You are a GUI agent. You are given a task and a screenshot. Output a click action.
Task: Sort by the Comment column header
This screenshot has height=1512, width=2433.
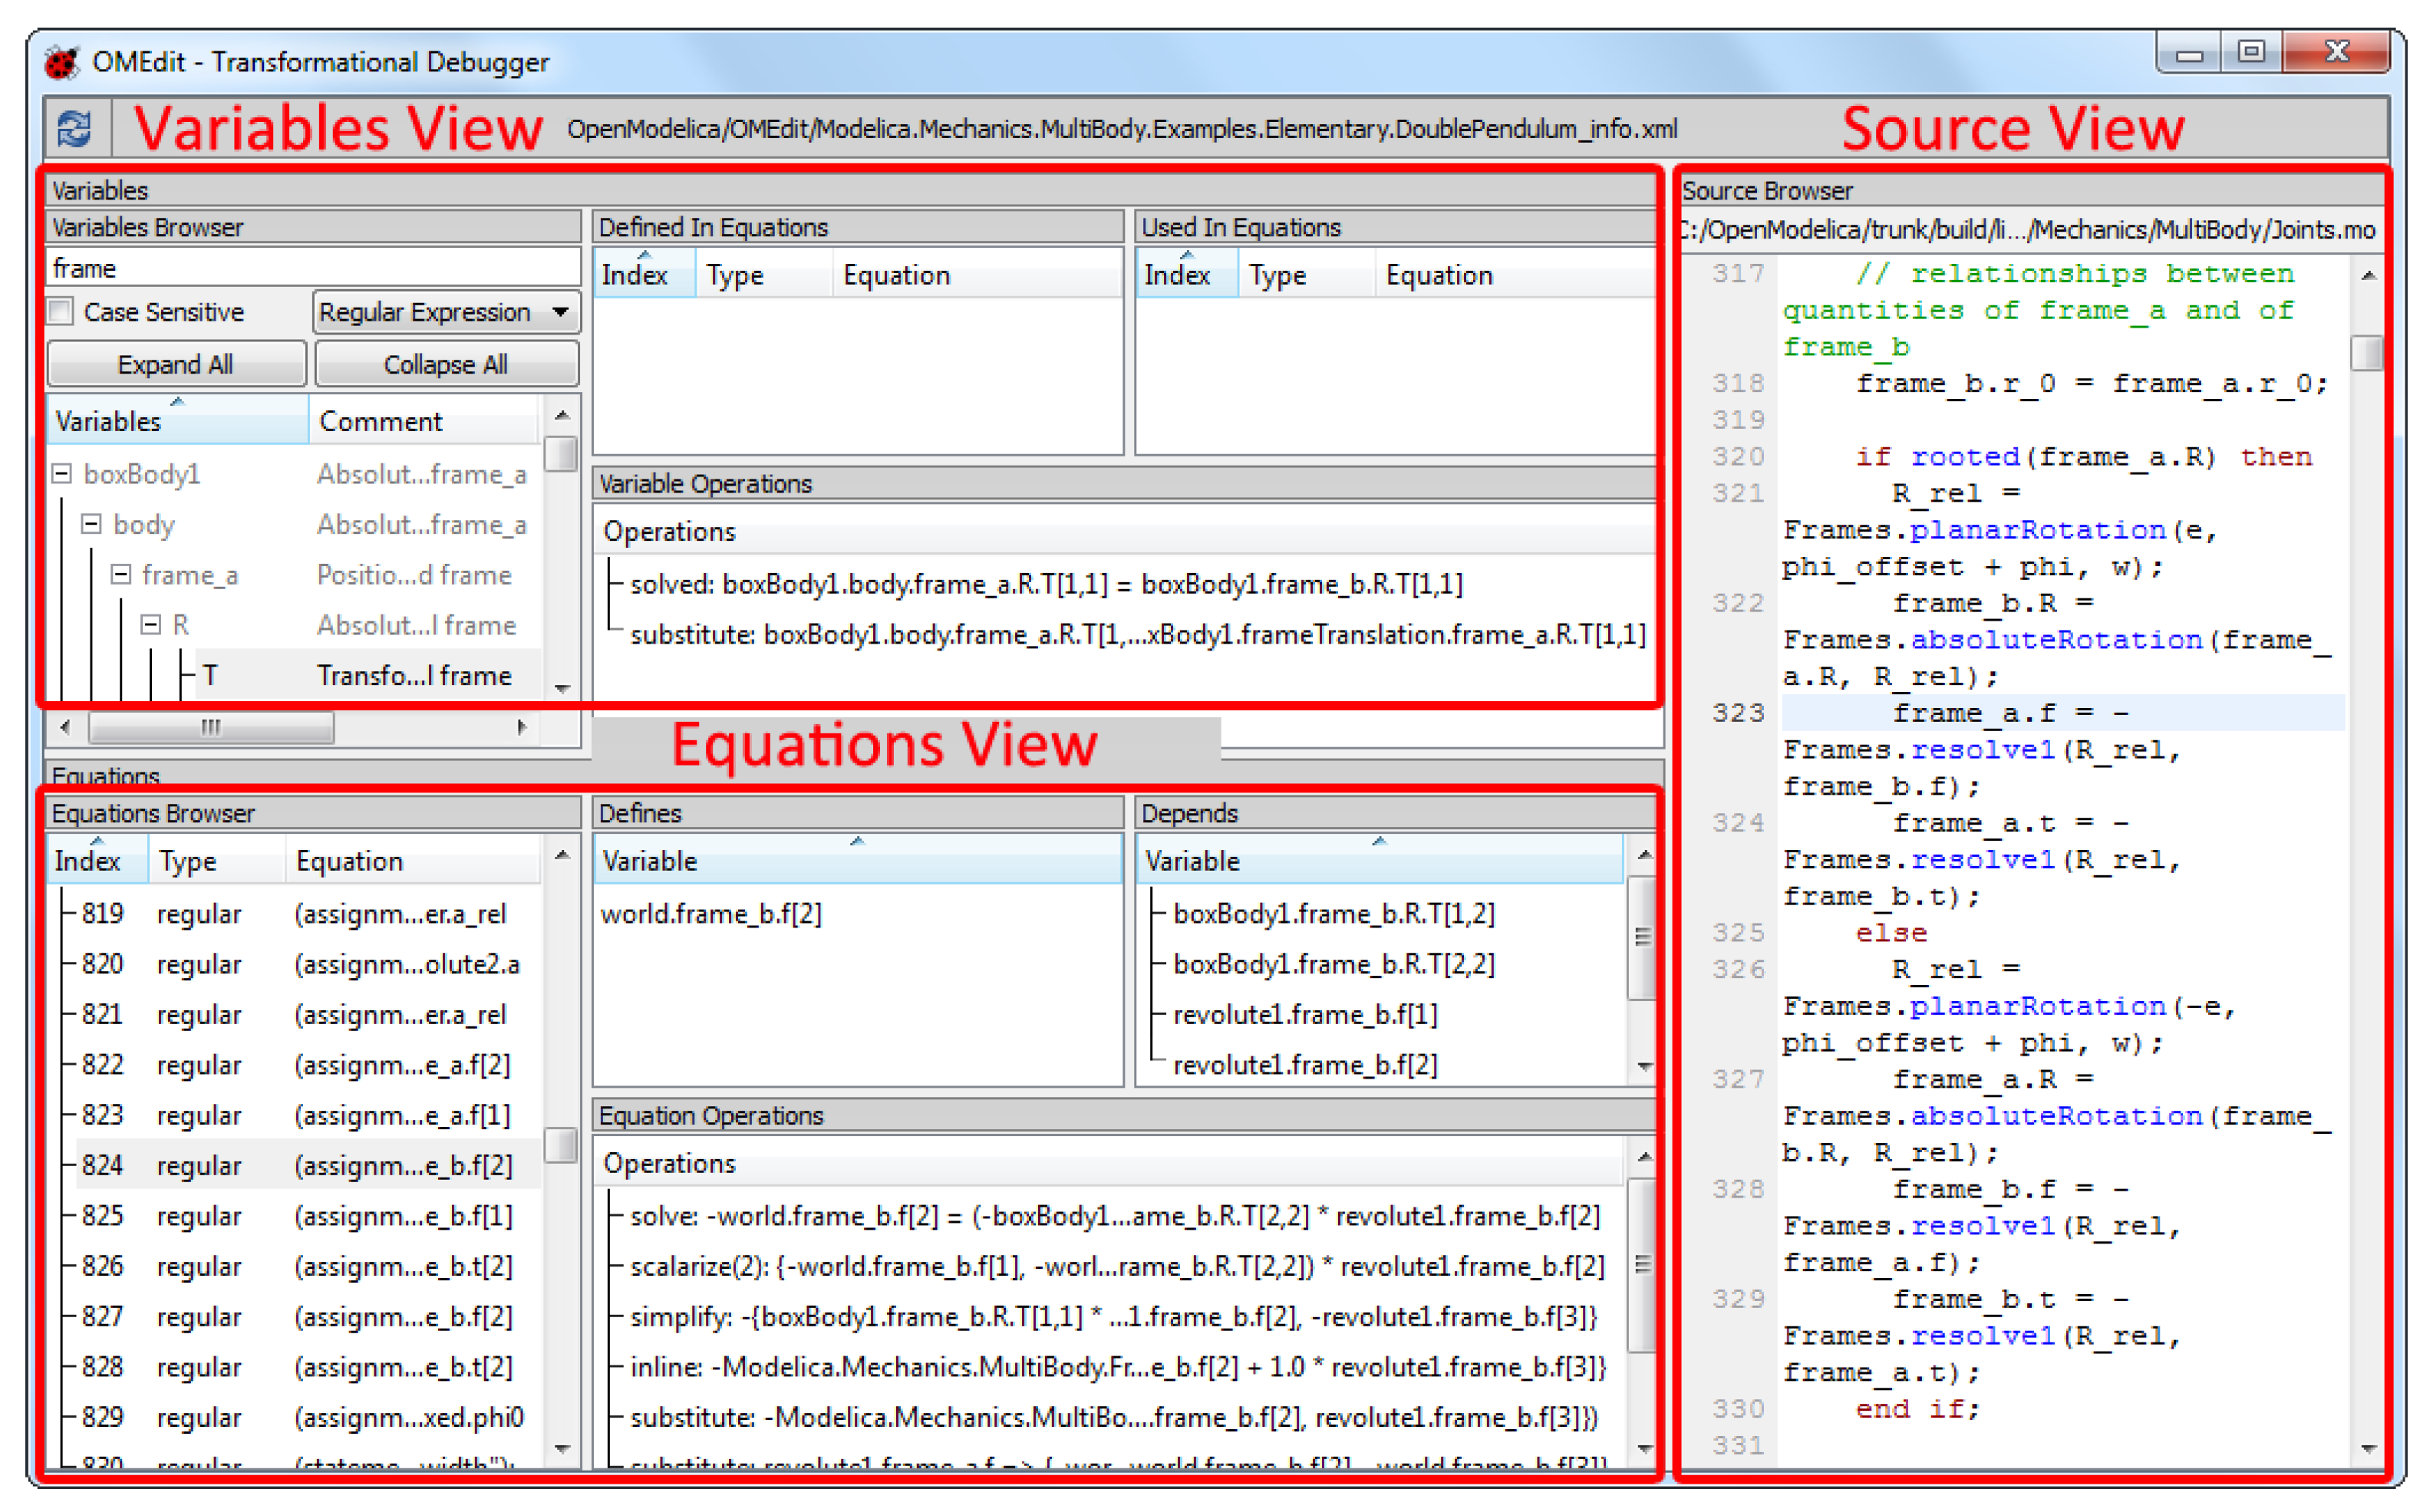(424, 421)
